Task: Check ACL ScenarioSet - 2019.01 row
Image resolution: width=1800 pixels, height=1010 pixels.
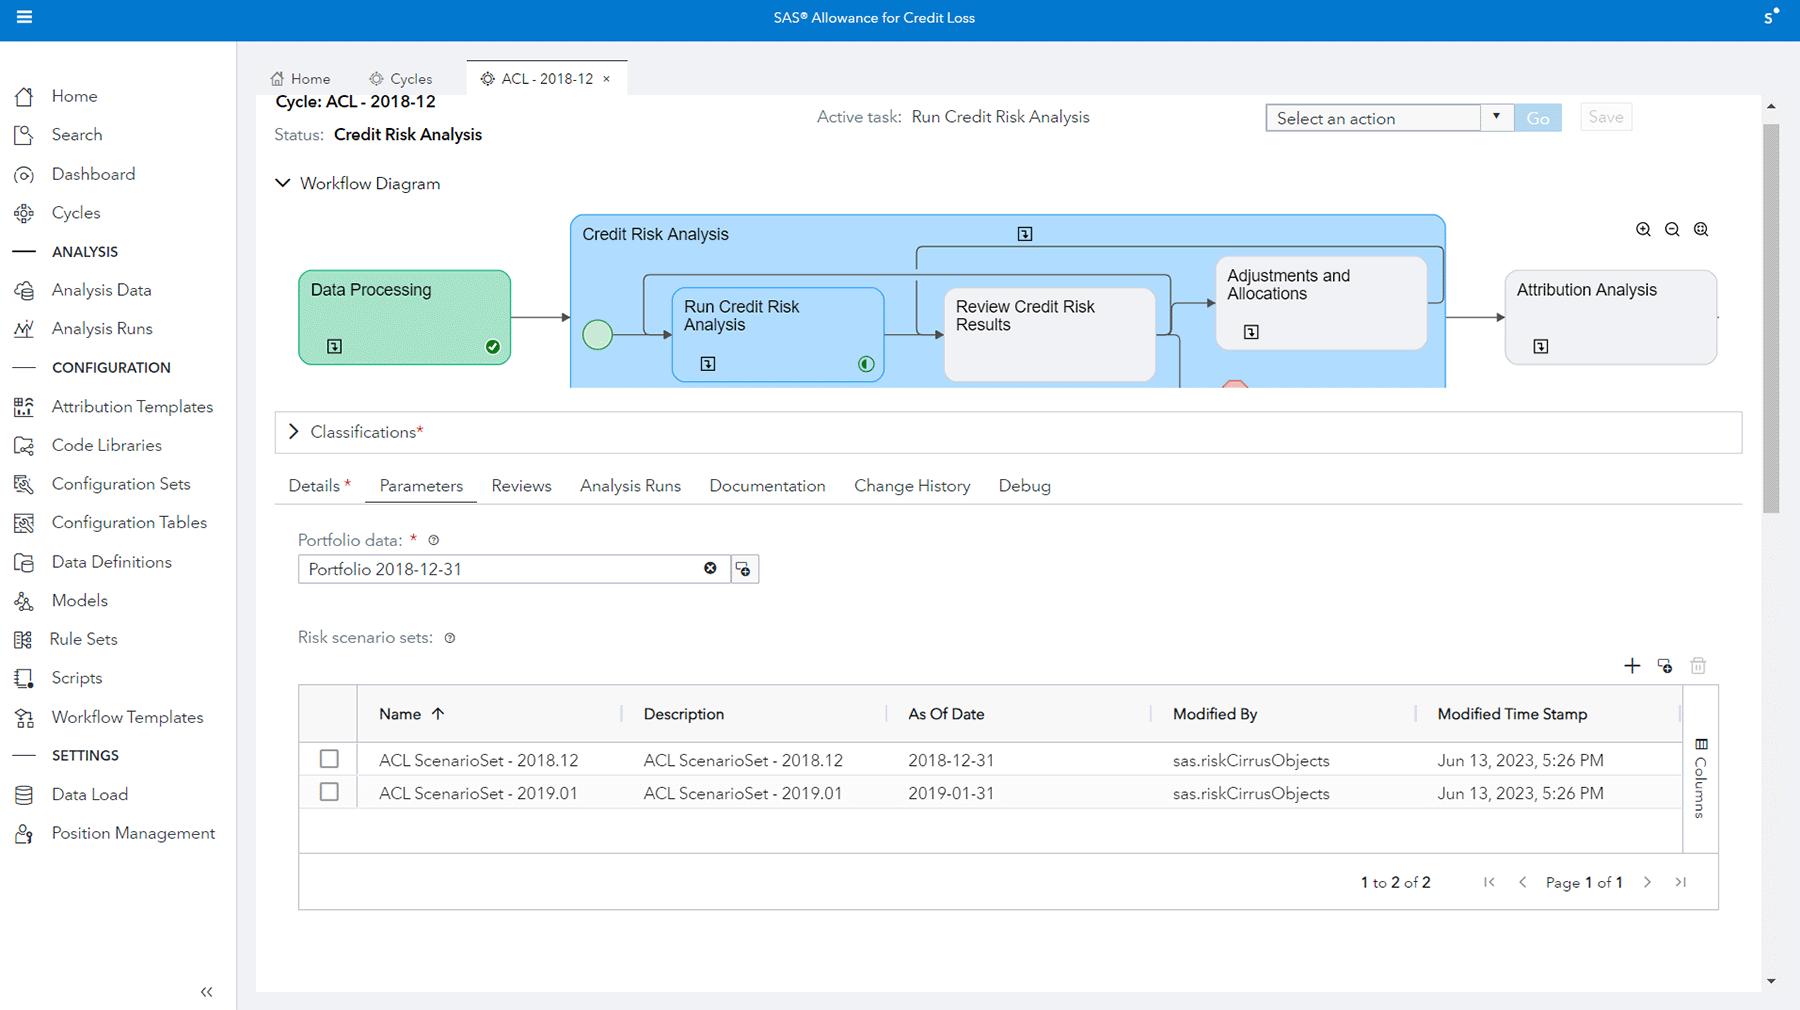Action: coord(329,792)
